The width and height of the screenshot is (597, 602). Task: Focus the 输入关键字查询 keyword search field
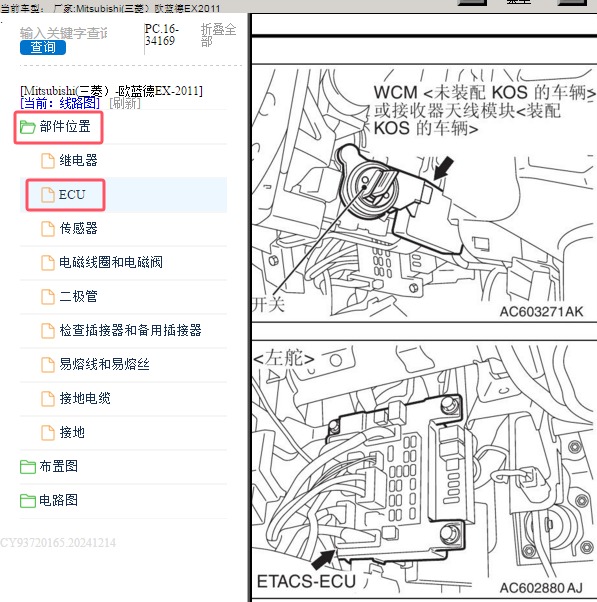click(64, 33)
